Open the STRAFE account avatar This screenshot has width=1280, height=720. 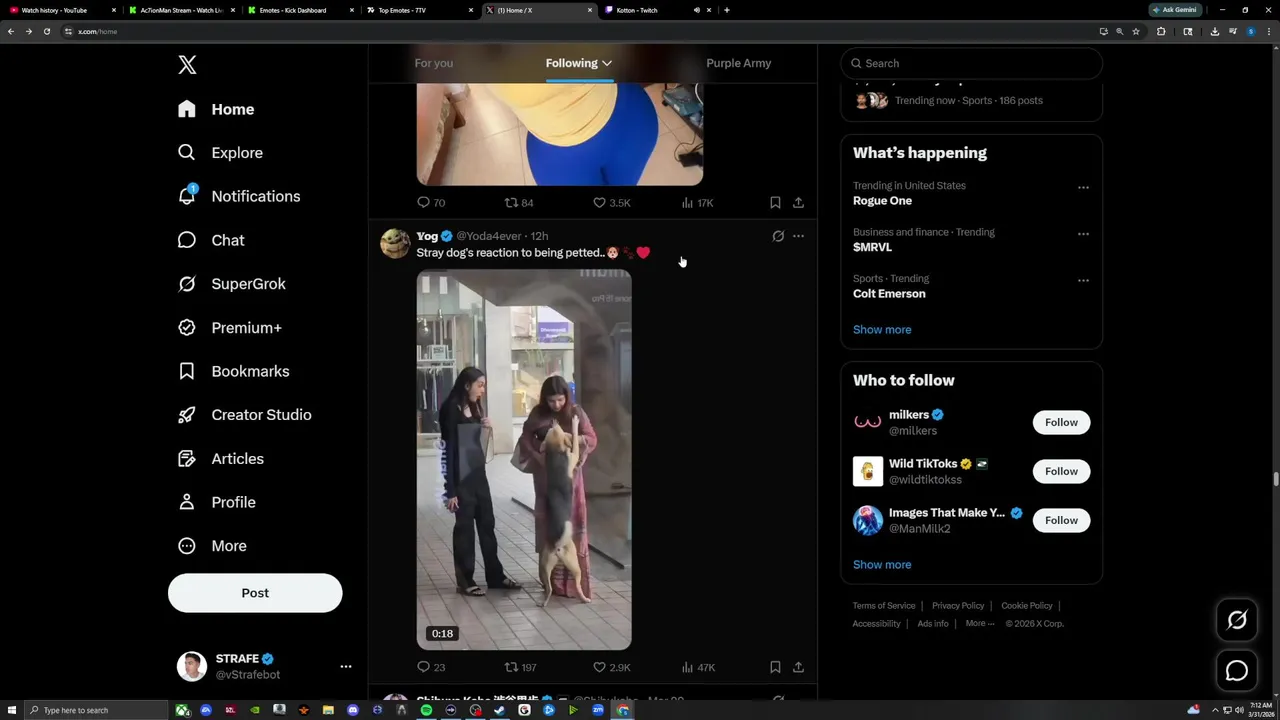[192, 666]
